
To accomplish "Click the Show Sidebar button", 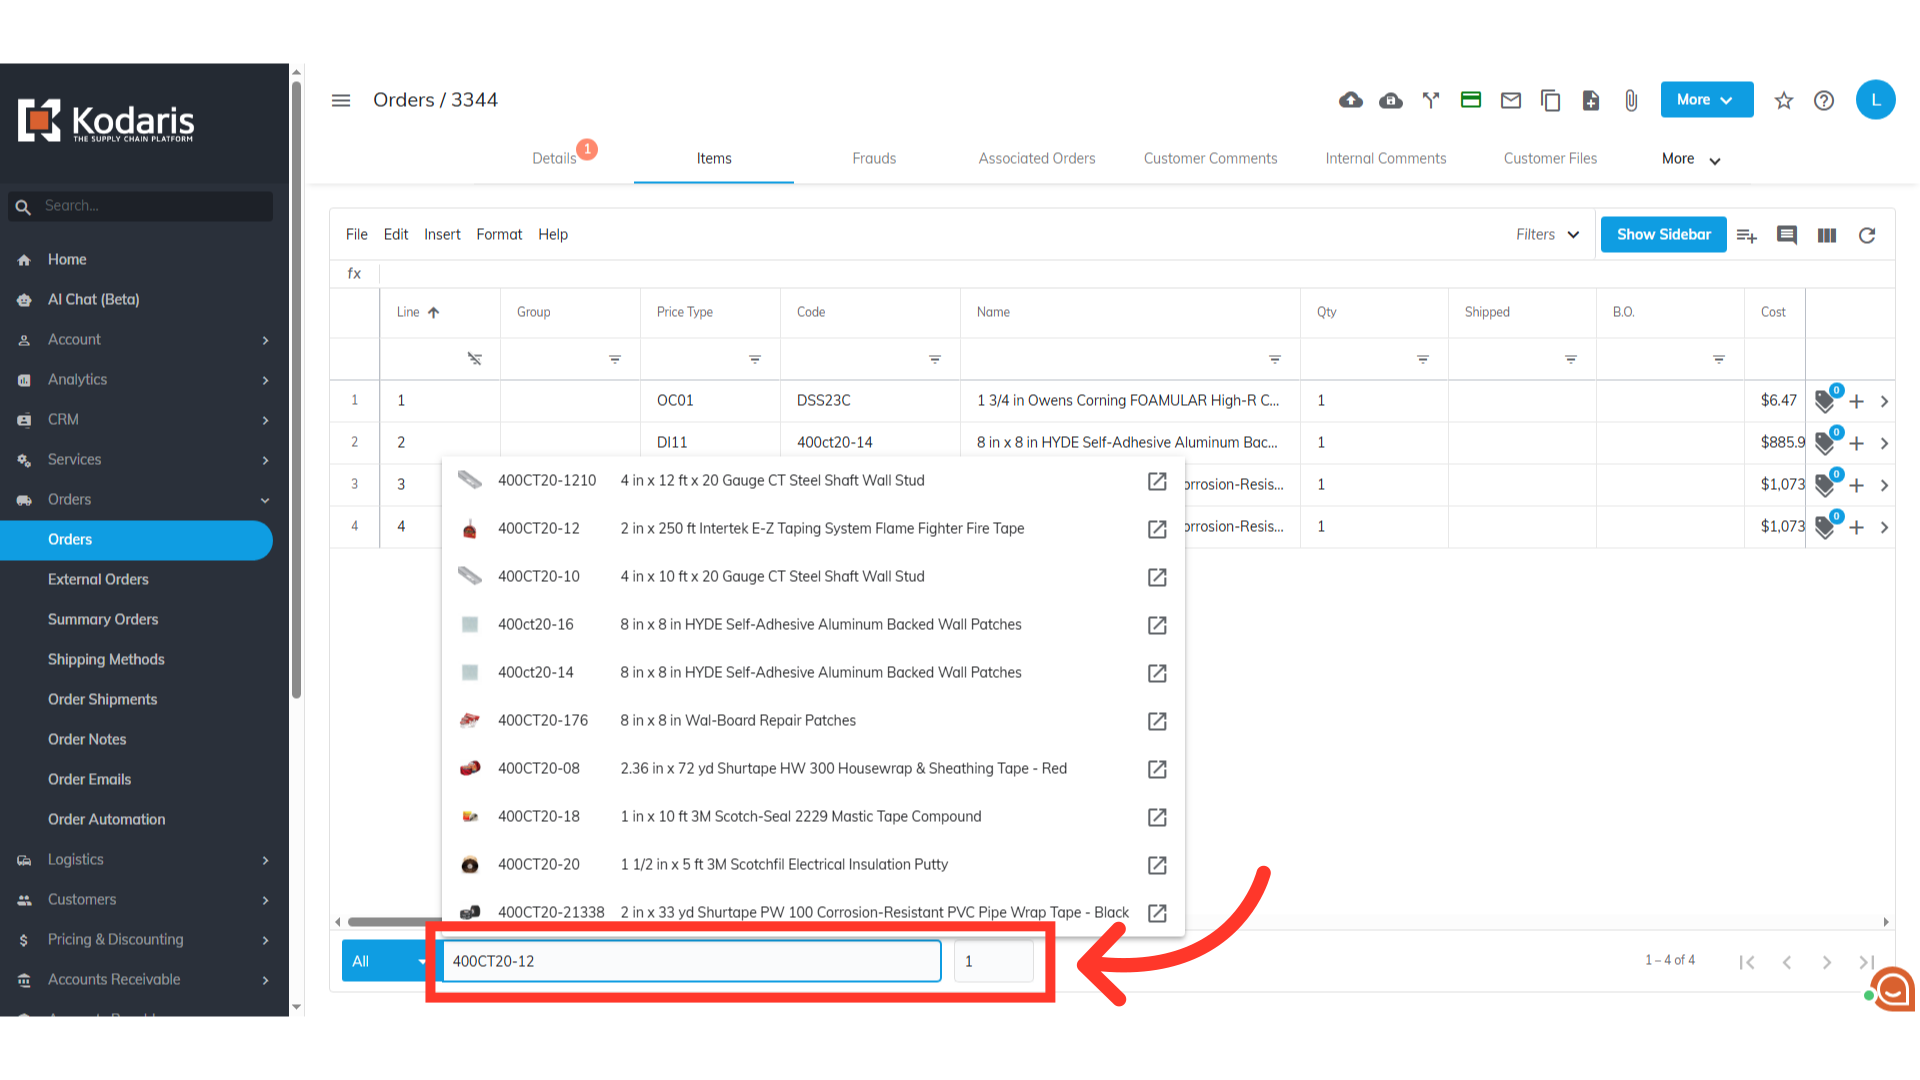I will pyautogui.click(x=1663, y=235).
